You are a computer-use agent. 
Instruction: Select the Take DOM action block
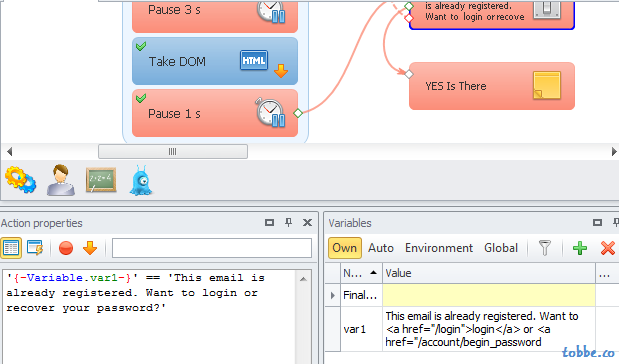tap(215, 61)
